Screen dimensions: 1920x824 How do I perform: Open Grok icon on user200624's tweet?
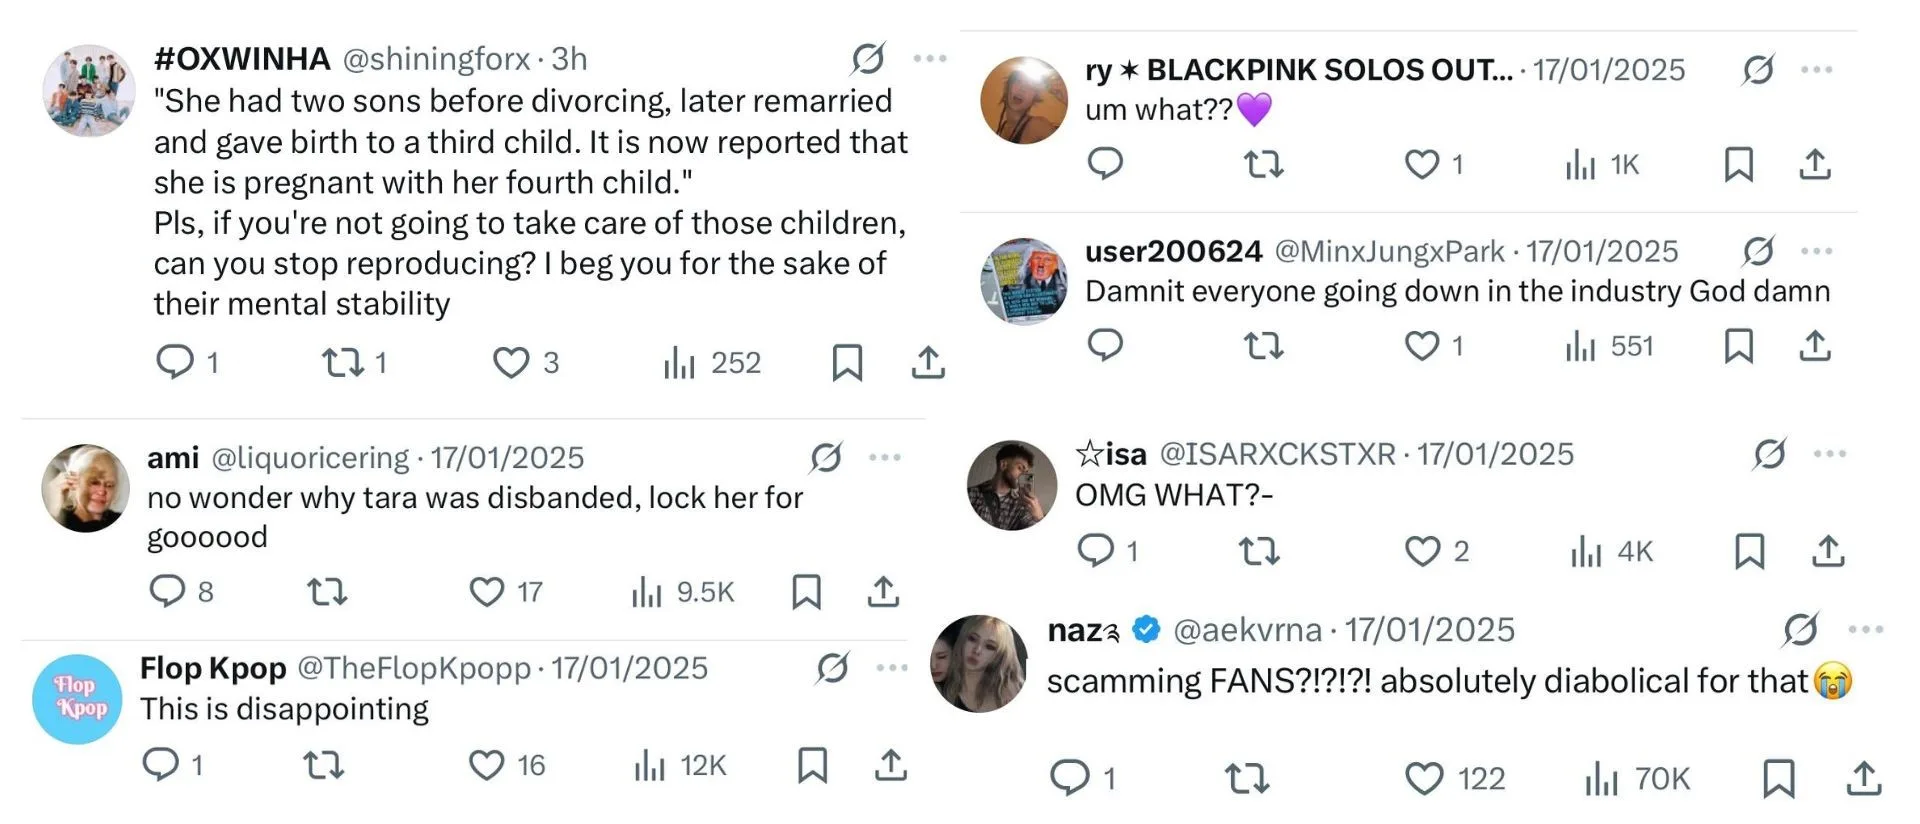[x=1758, y=251]
